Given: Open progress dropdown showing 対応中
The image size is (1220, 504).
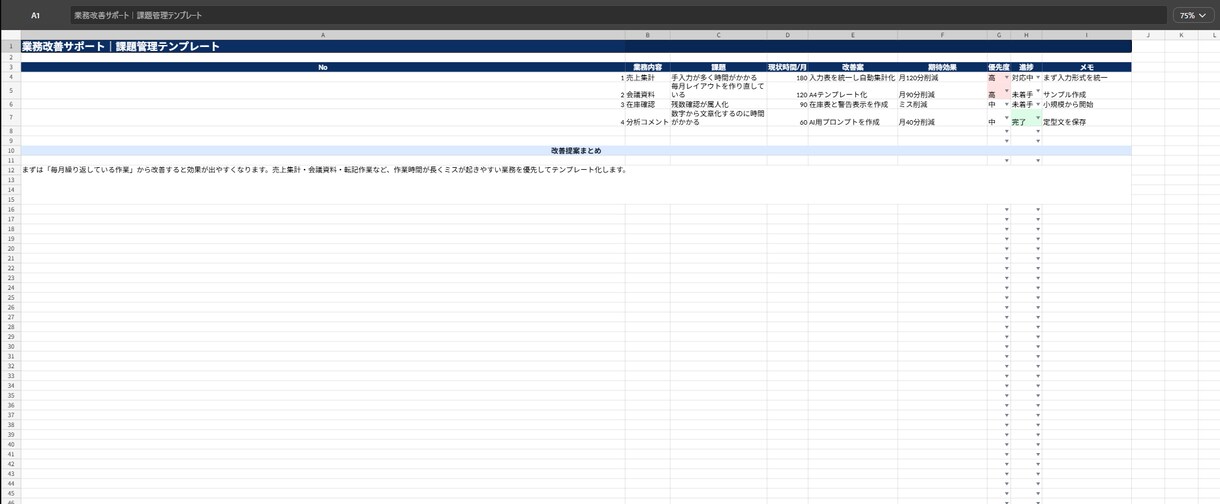Looking at the screenshot, I should point(1038,76).
